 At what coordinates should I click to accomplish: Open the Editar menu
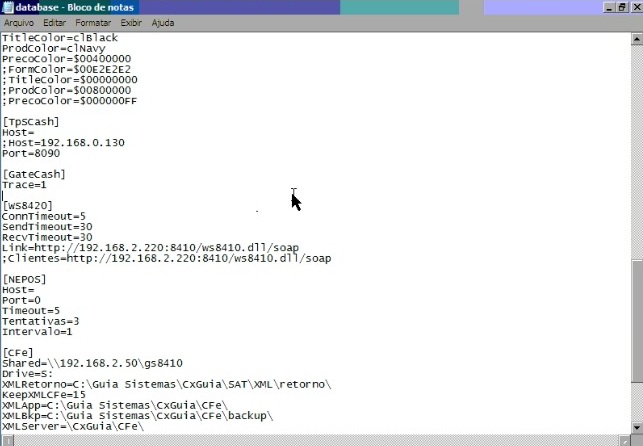click(54, 22)
